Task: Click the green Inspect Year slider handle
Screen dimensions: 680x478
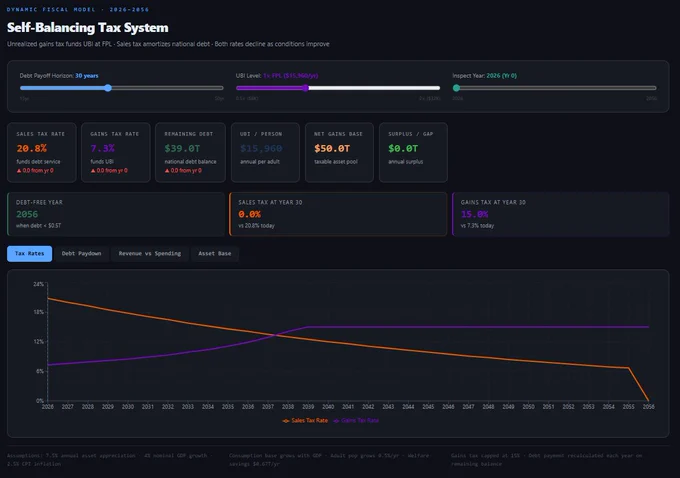Action: coord(456,88)
